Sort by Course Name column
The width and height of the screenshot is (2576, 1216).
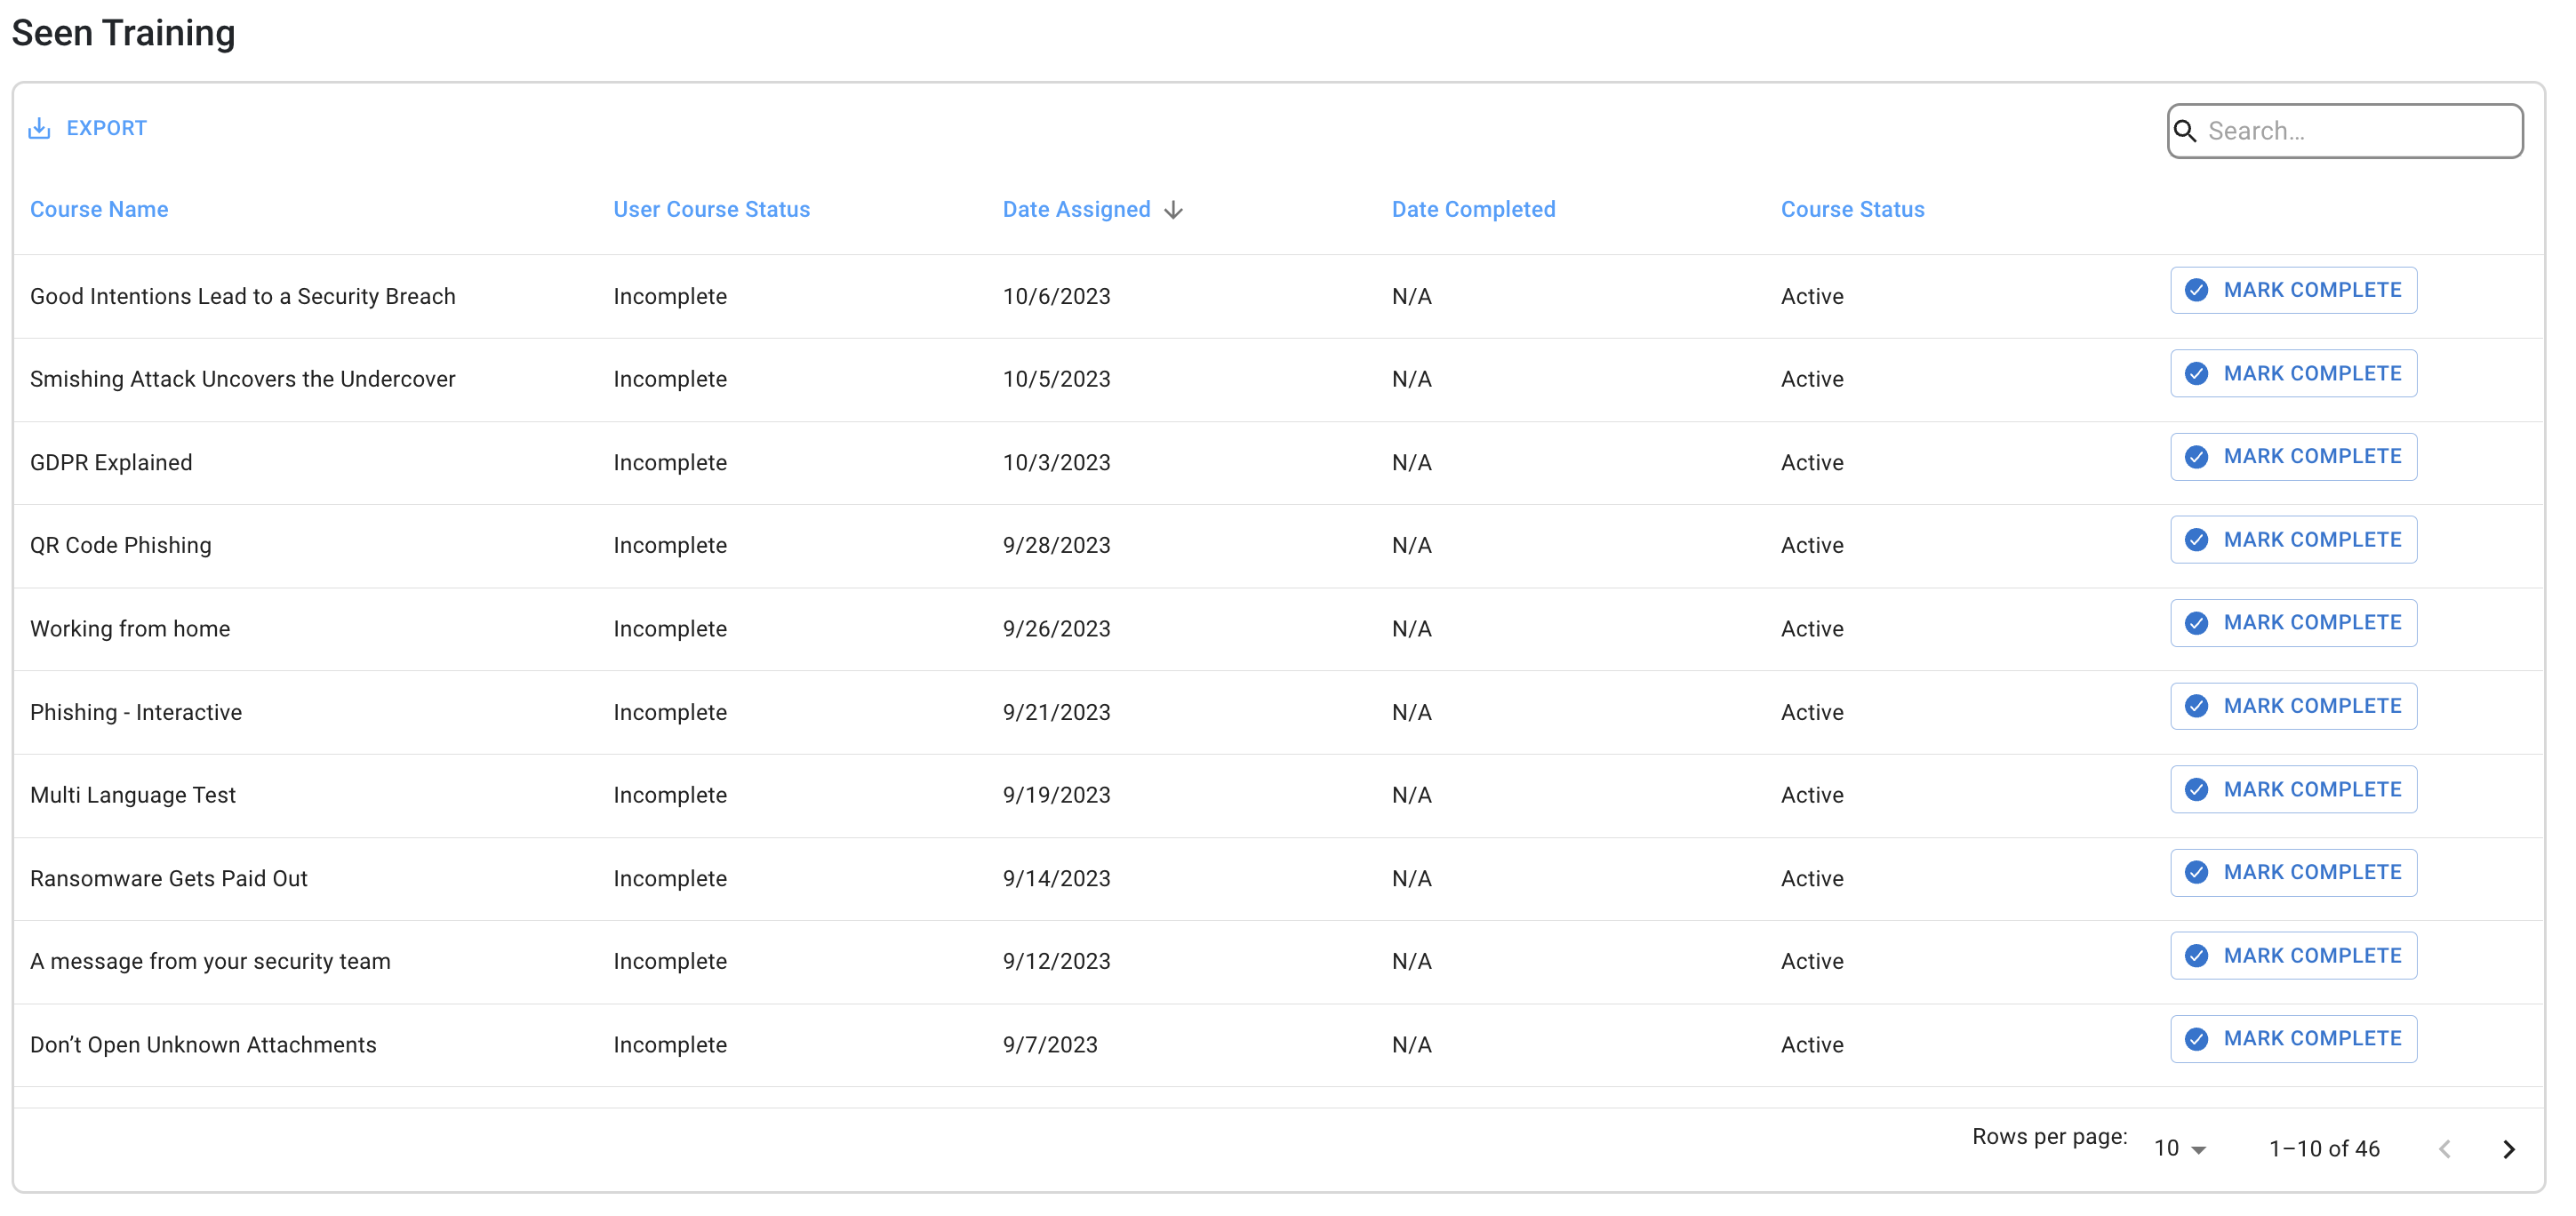tap(99, 209)
